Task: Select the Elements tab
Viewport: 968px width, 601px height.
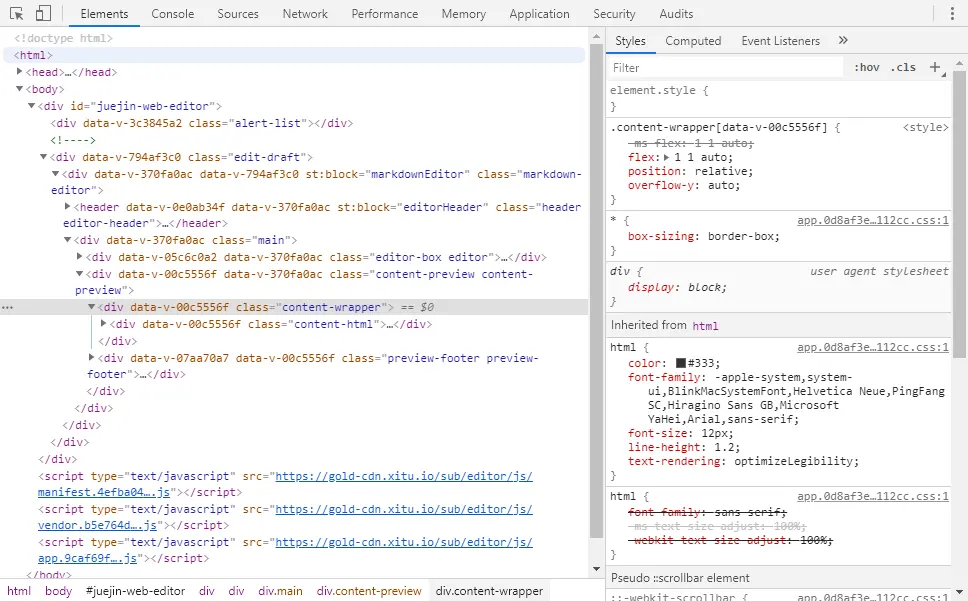Action: [x=104, y=14]
